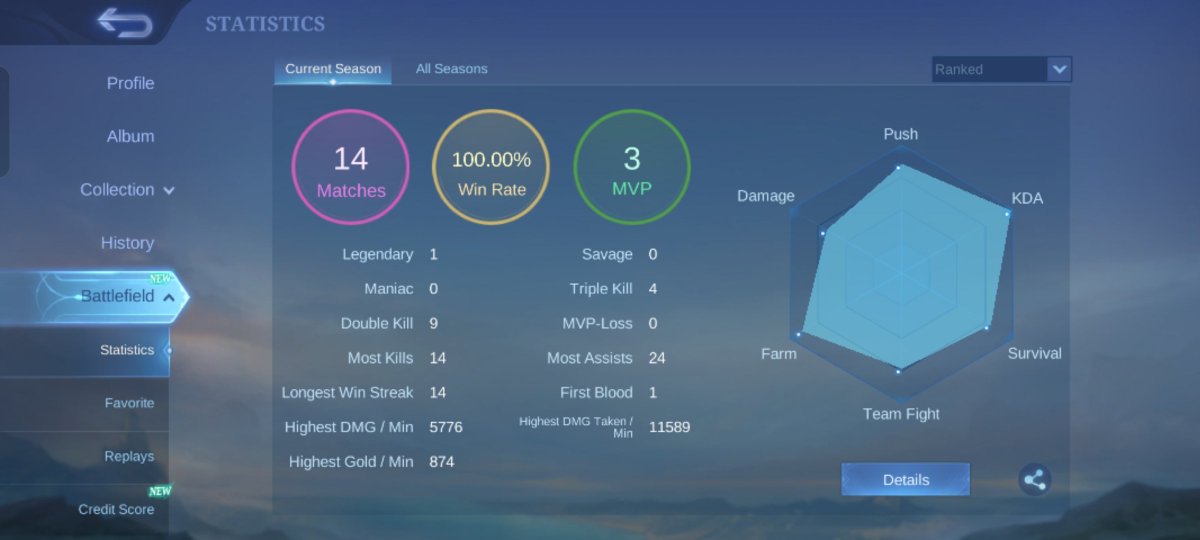Click the Farm label on radar chart
The width and height of the screenshot is (1200, 540).
click(x=779, y=353)
